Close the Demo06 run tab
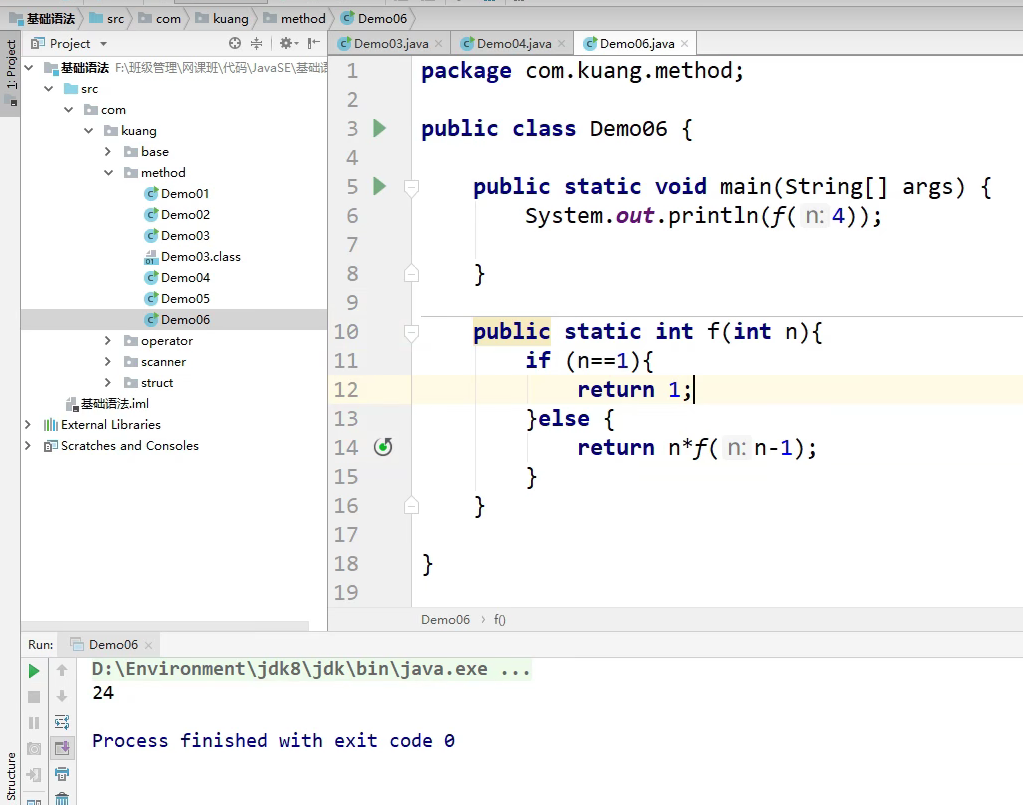1023x805 pixels. pyautogui.click(x=148, y=645)
